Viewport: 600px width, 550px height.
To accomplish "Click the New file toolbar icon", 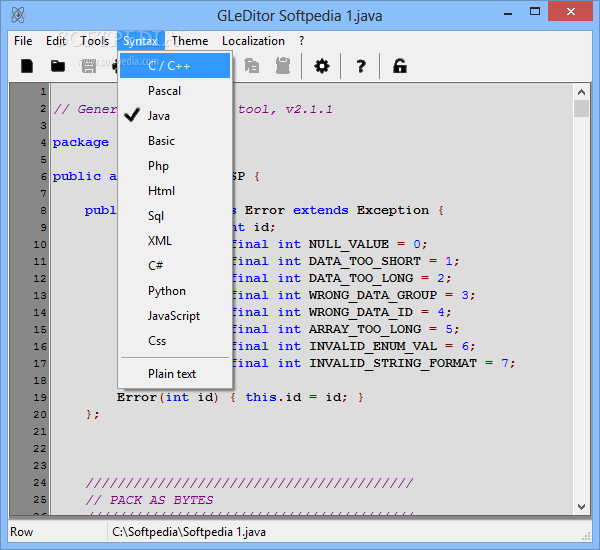I will click(27, 66).
